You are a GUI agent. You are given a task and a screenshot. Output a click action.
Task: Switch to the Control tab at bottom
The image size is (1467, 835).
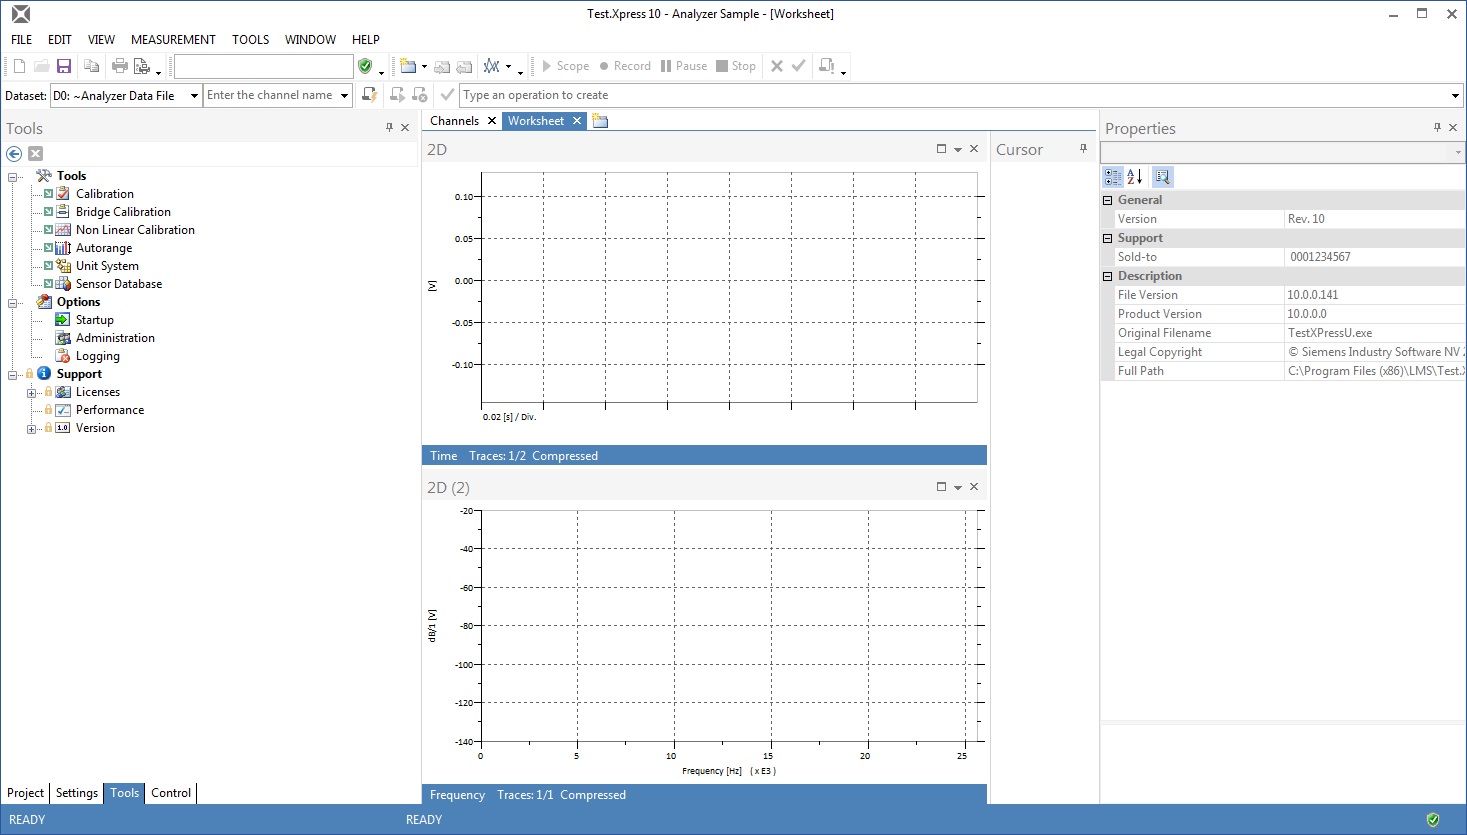point(171,793)
